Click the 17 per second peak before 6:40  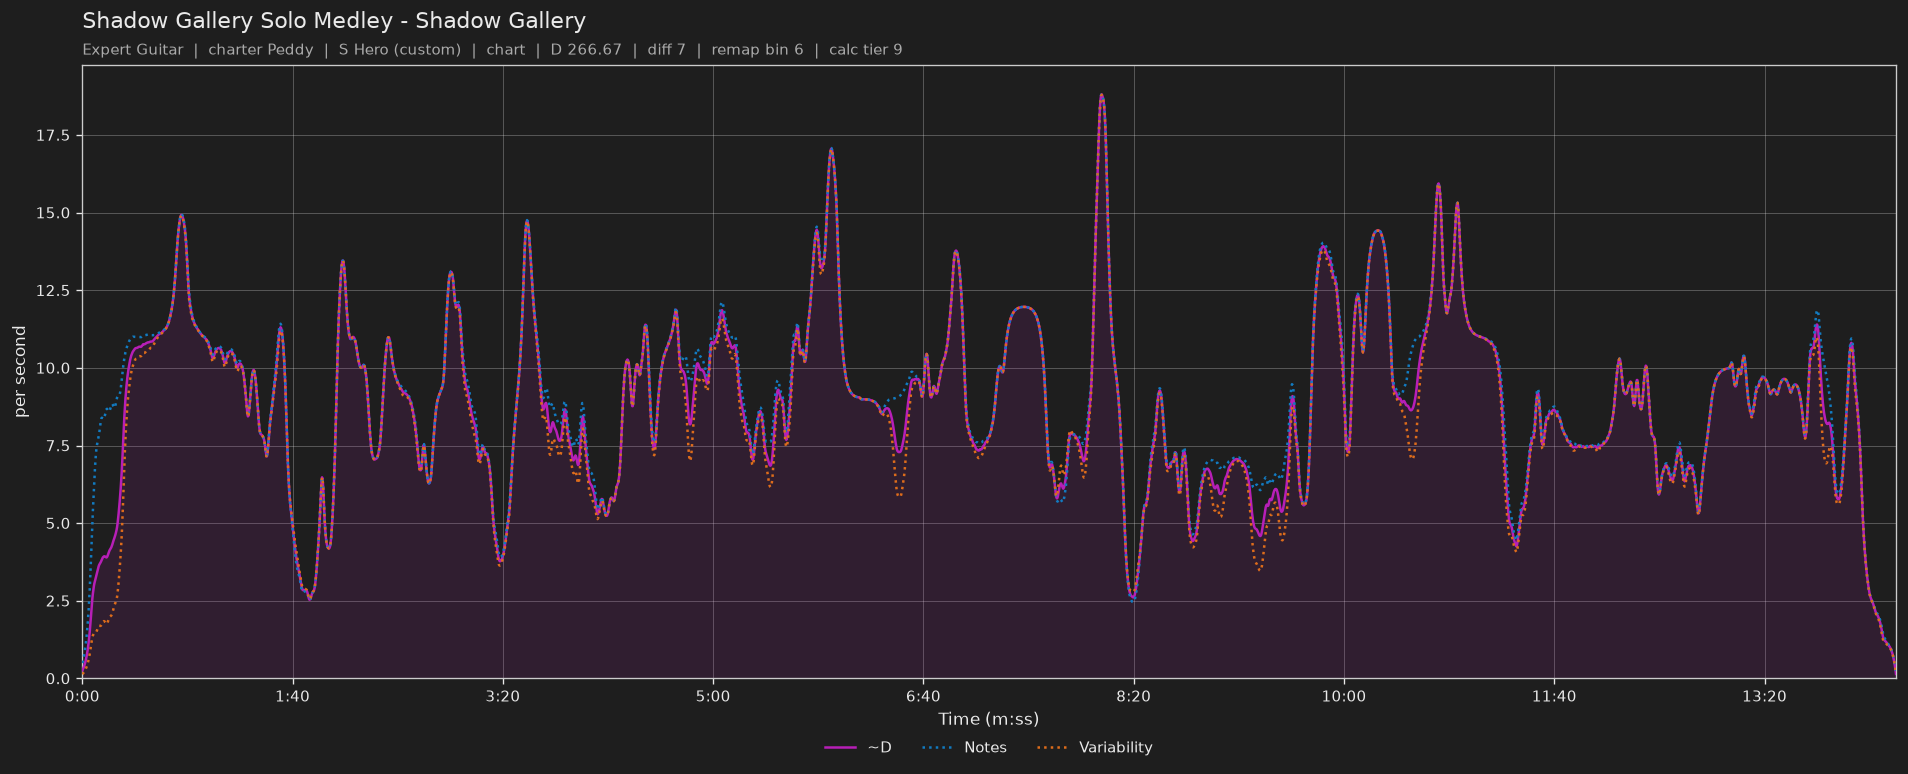tap(831, 150)
